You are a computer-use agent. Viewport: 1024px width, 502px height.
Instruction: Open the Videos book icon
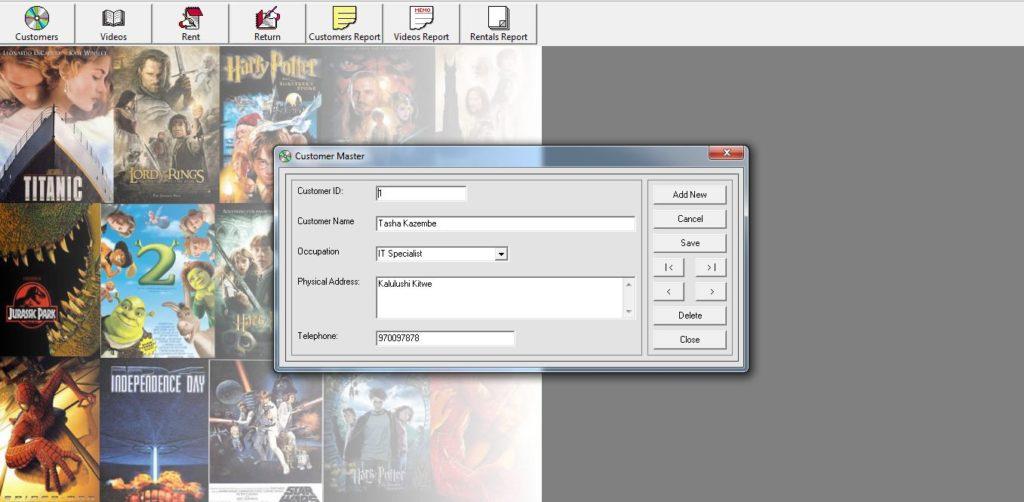tap(114, 24)
